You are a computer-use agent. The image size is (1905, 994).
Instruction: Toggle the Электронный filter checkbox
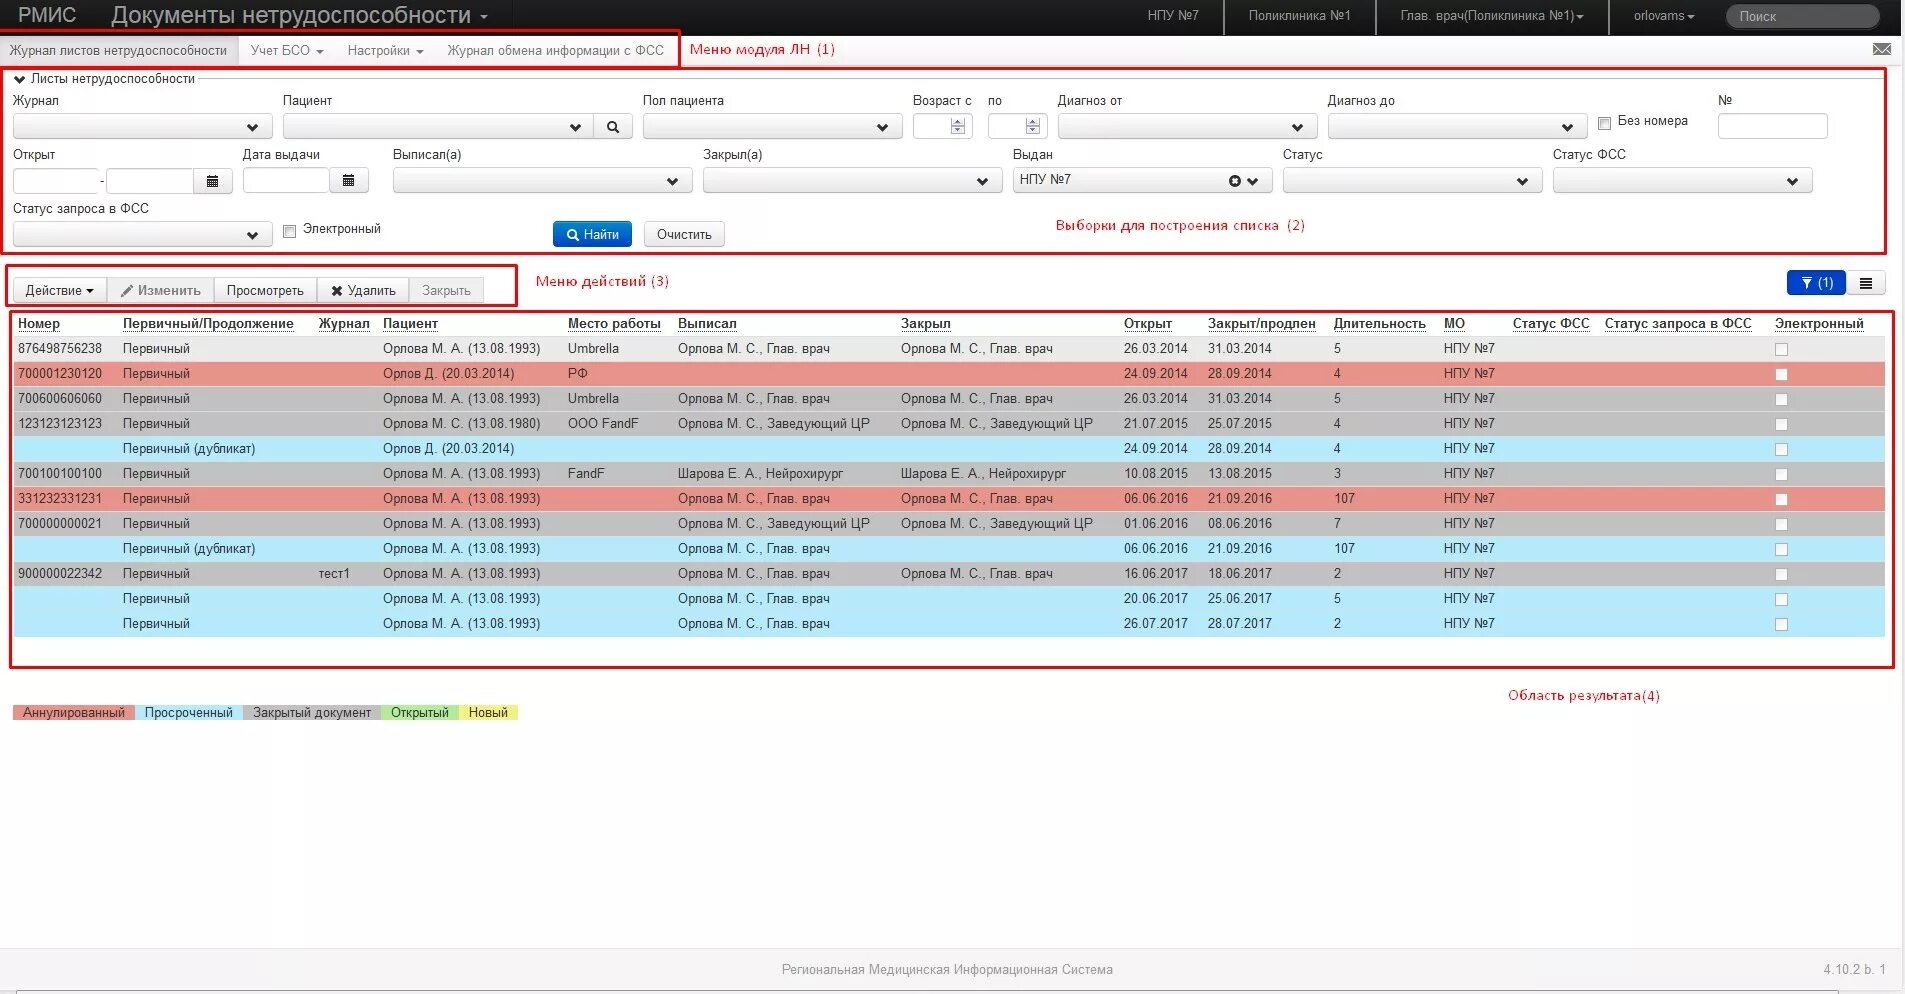(x=289, y=231)
